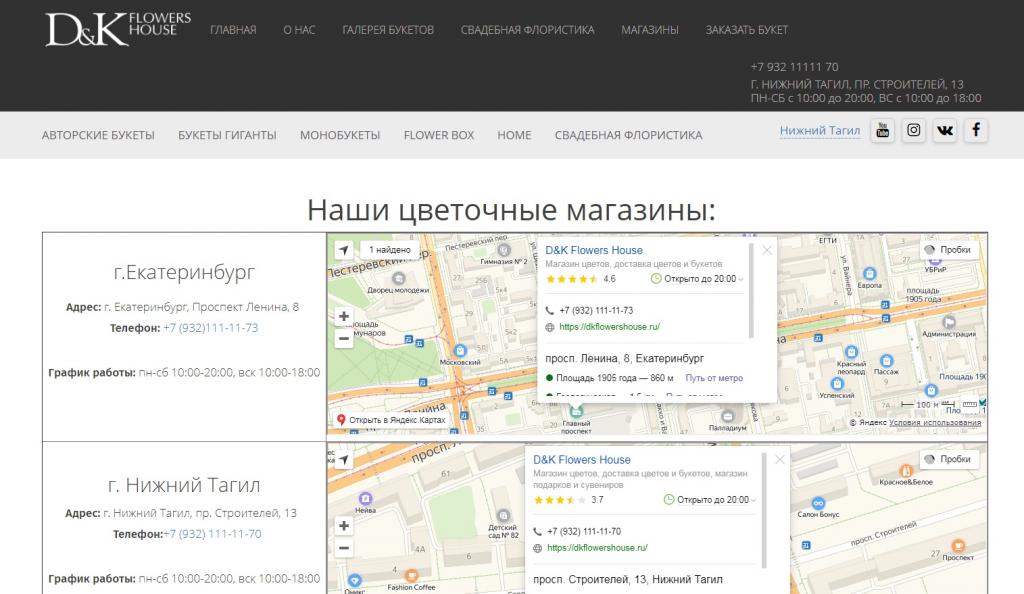Open the О НАС menu item
The image size is (1024, 594).
[x=299, y=30]
